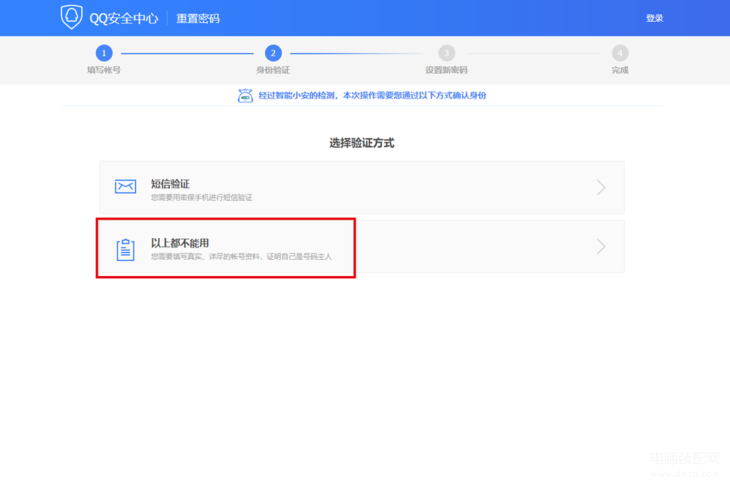Click the robot assistant 小安 icon
Image resolution: width=730 pixels, height=487 pixels.
click(245, 95)
